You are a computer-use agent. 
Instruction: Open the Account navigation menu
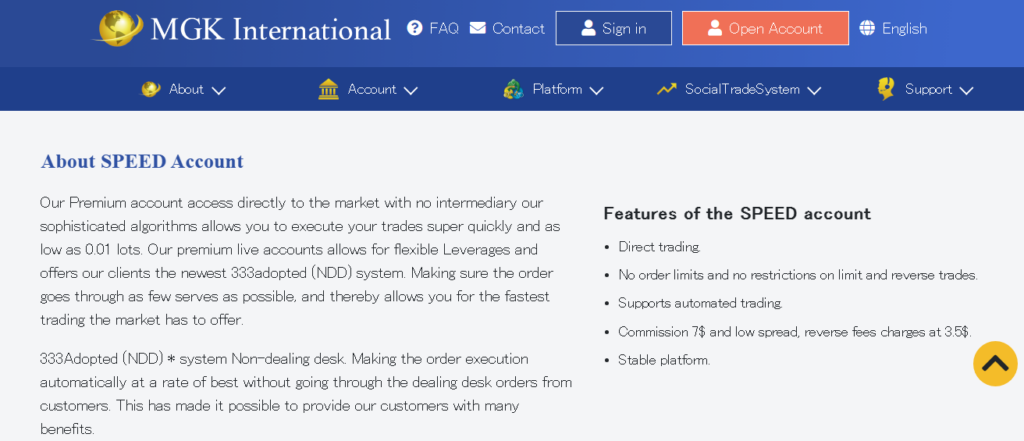(x=368, y=89)
